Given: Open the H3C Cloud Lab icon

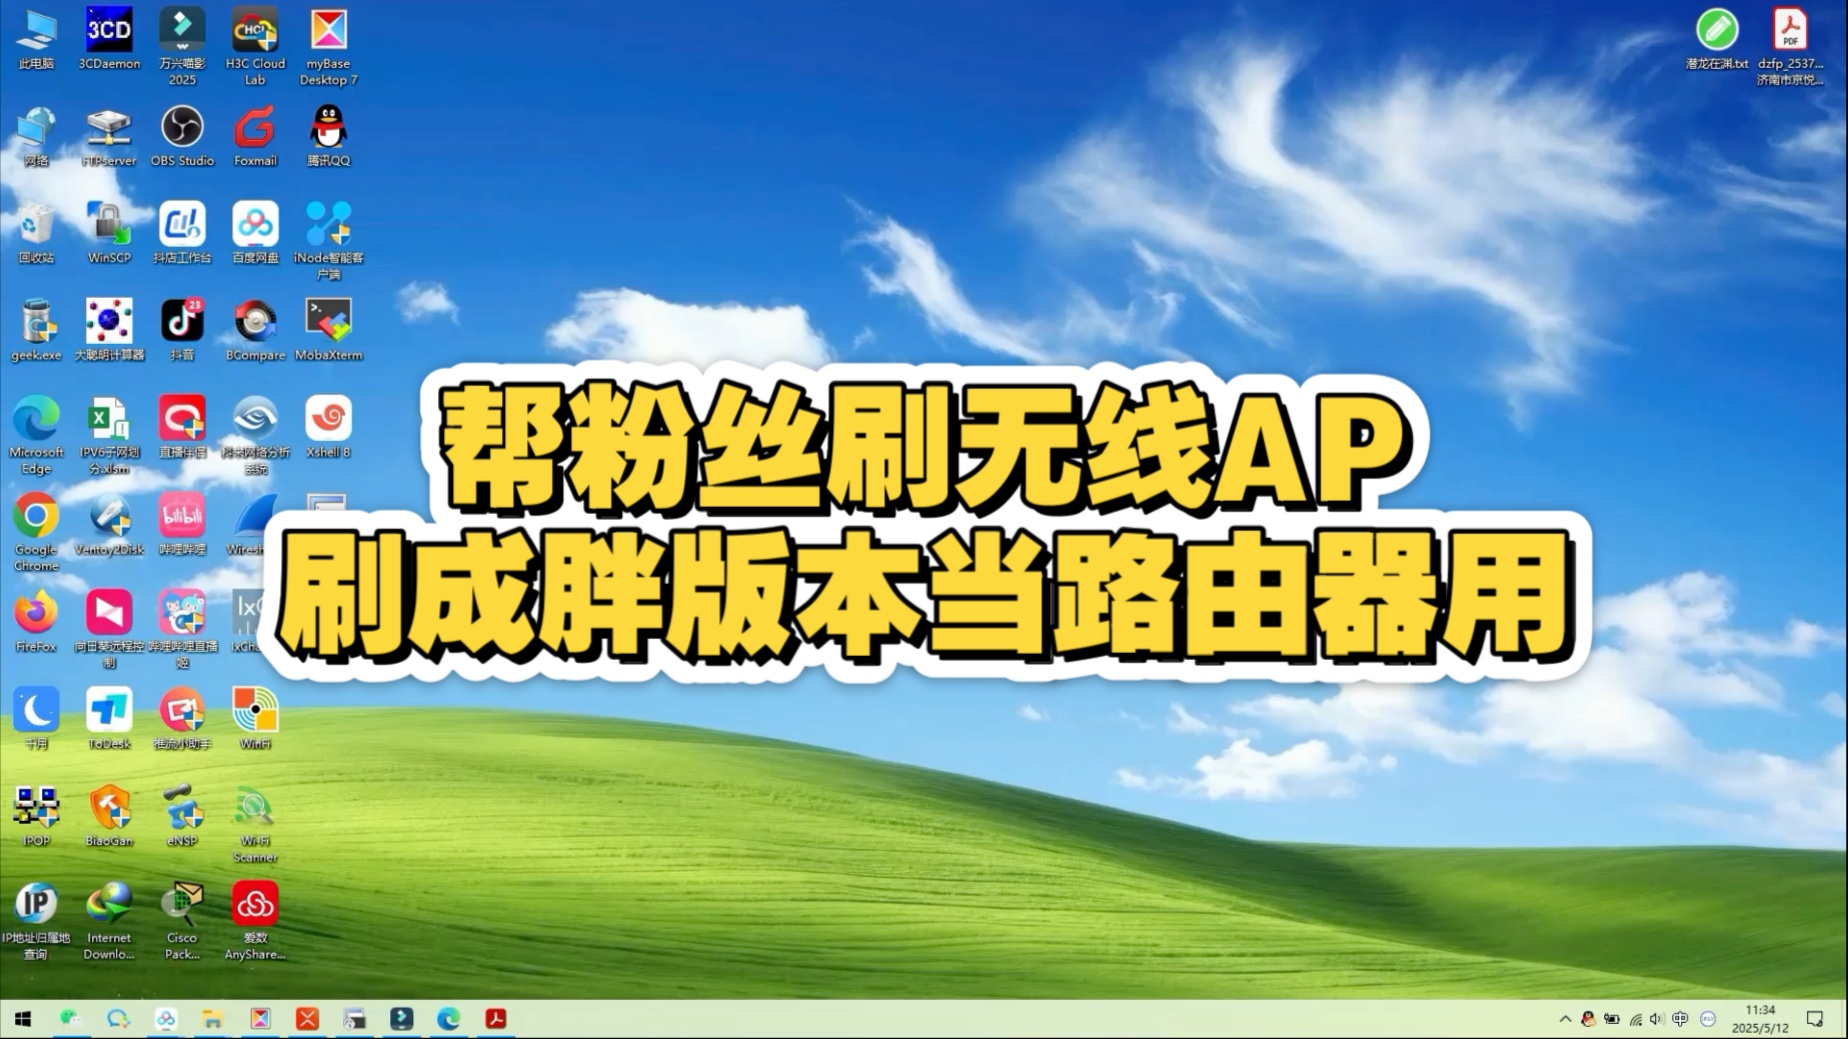Looking at the screenshot, I should pyautogui.click(x=255, y=47).
